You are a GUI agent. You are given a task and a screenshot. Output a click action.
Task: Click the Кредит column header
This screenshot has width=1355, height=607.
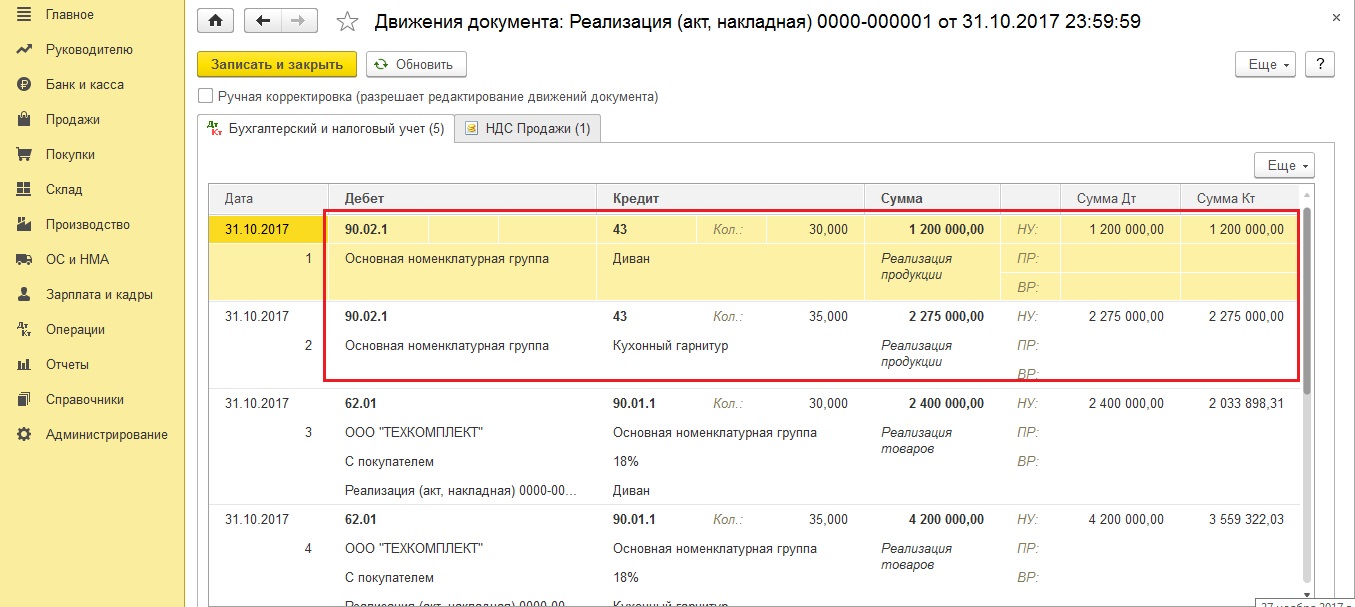pyautogui.click(x=730, y=198)
